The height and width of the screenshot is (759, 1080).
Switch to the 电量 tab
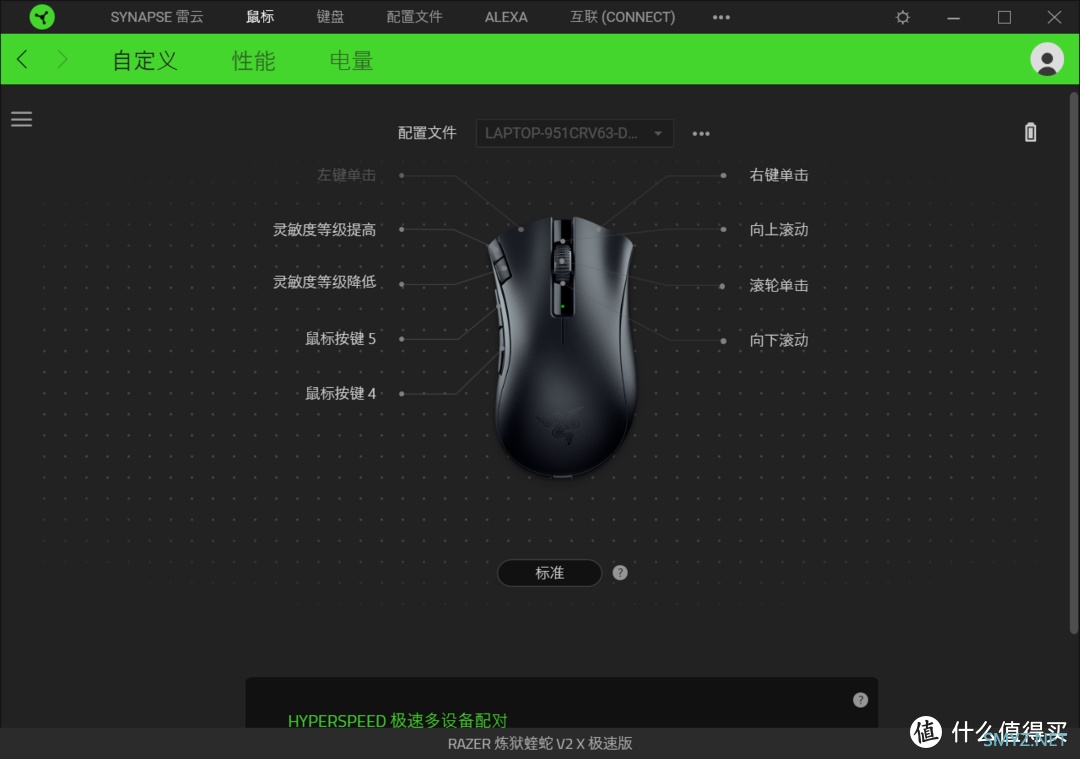(351, 61)
